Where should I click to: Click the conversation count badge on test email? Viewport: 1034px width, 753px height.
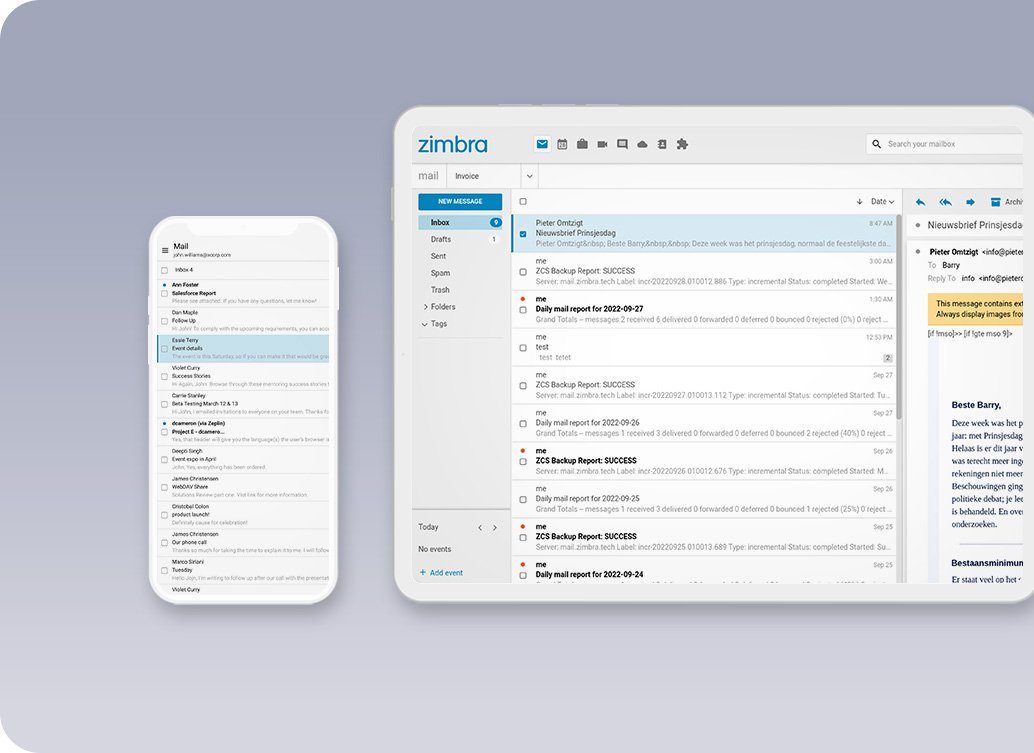[x=888, y=358]
